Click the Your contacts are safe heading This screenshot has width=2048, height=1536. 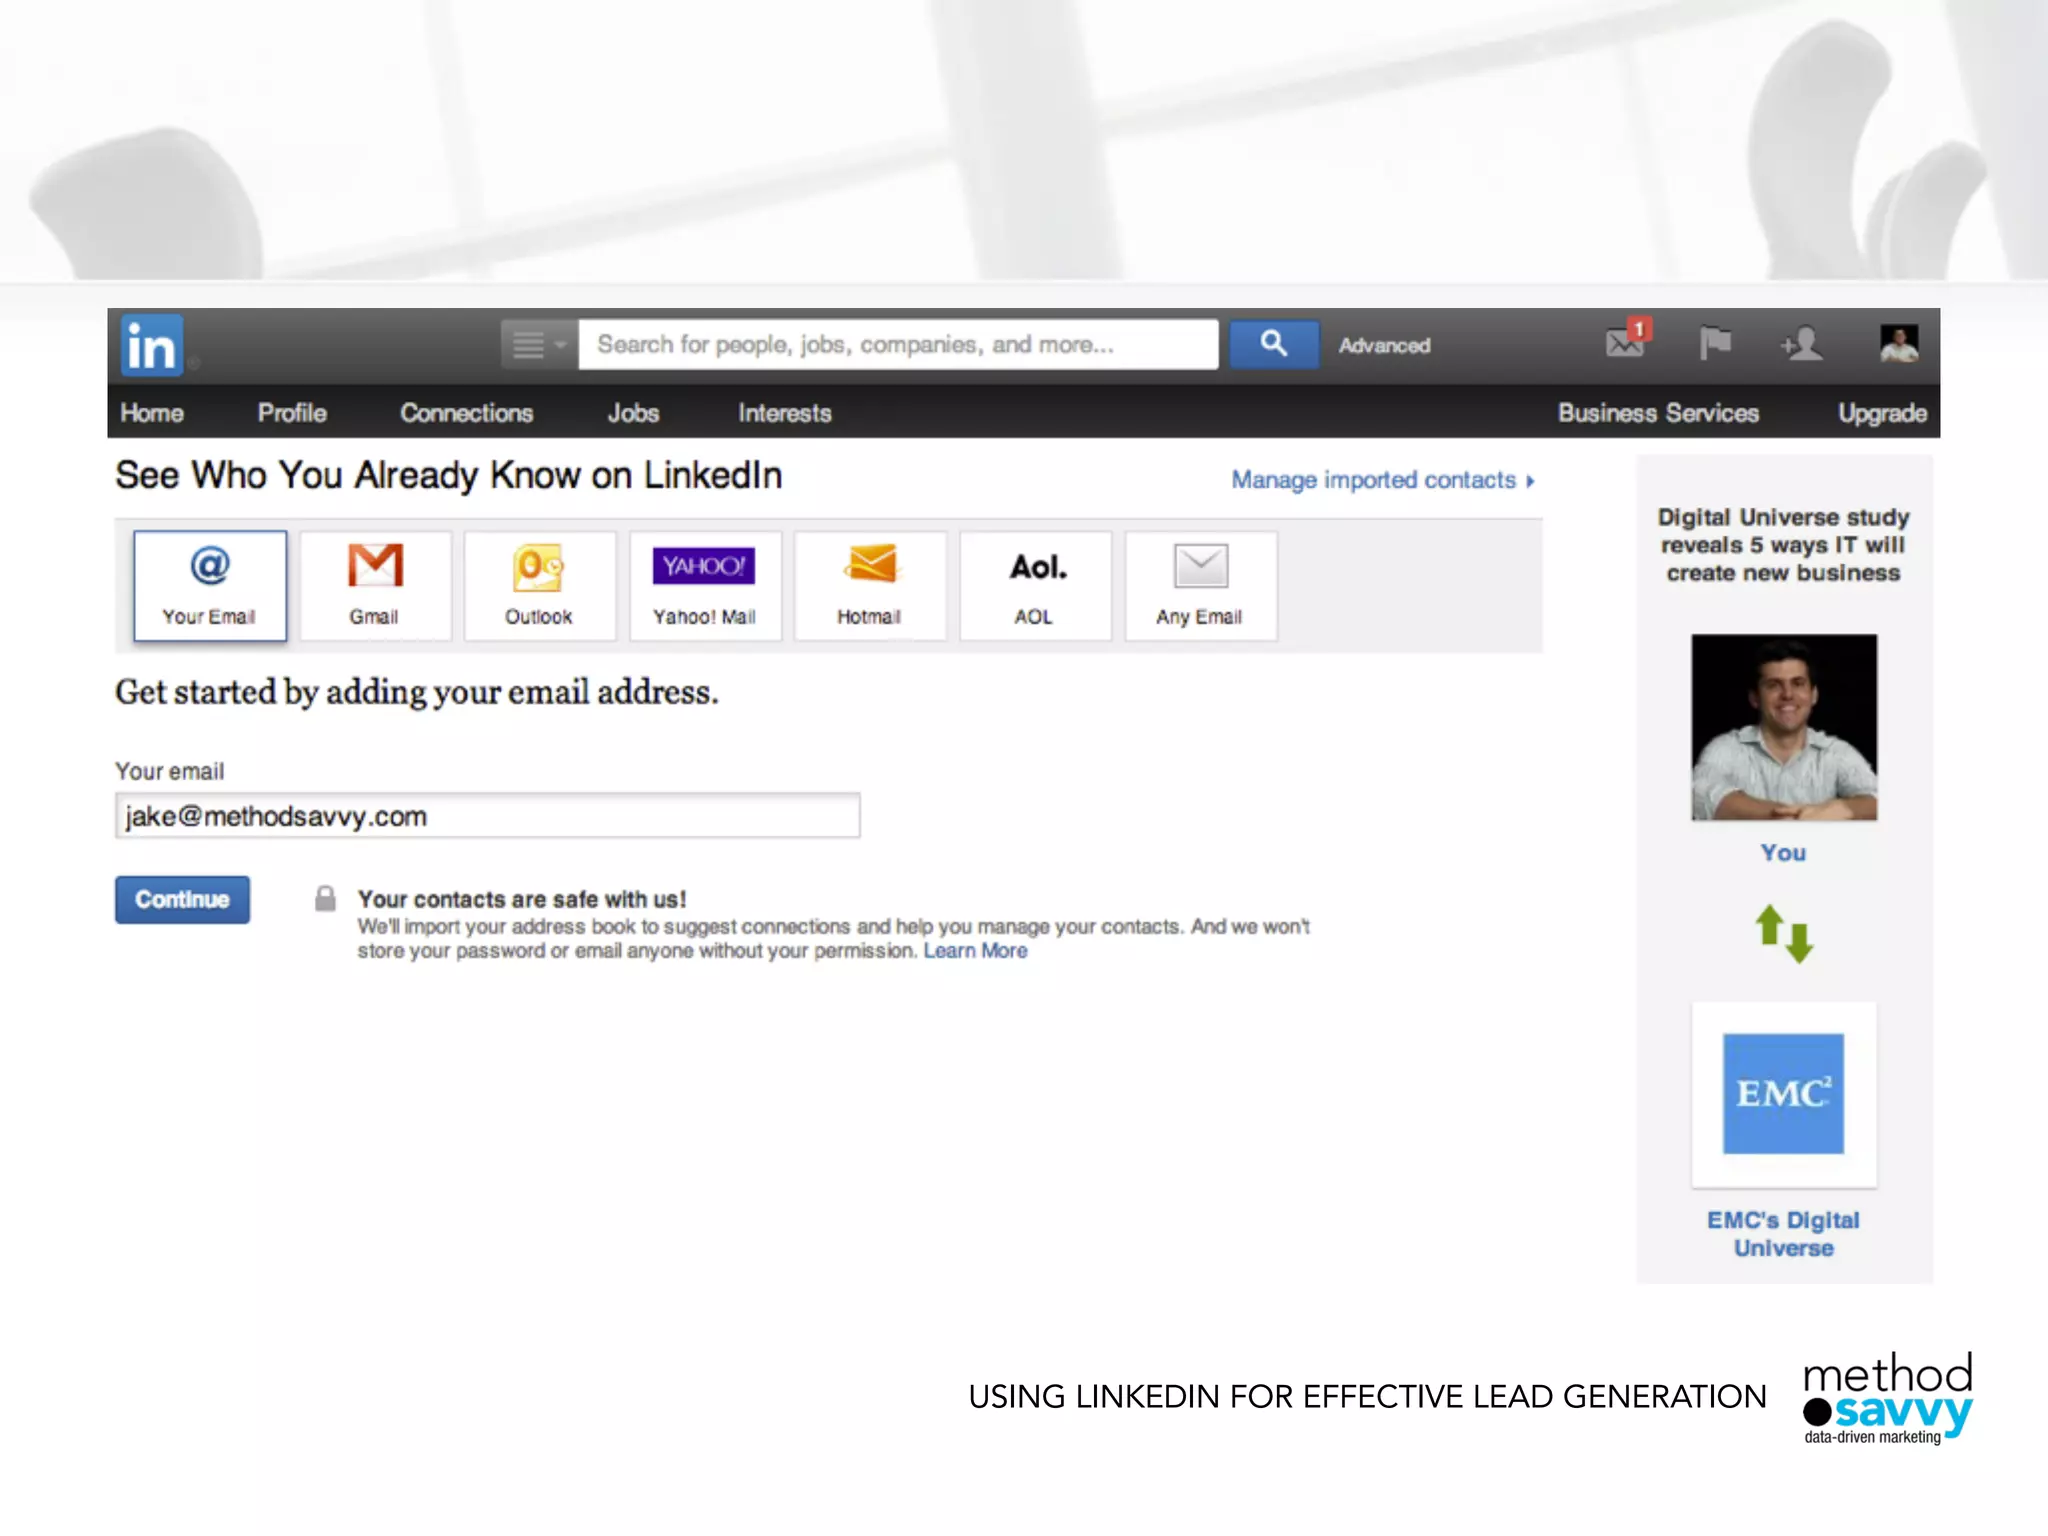click(522, 899)
